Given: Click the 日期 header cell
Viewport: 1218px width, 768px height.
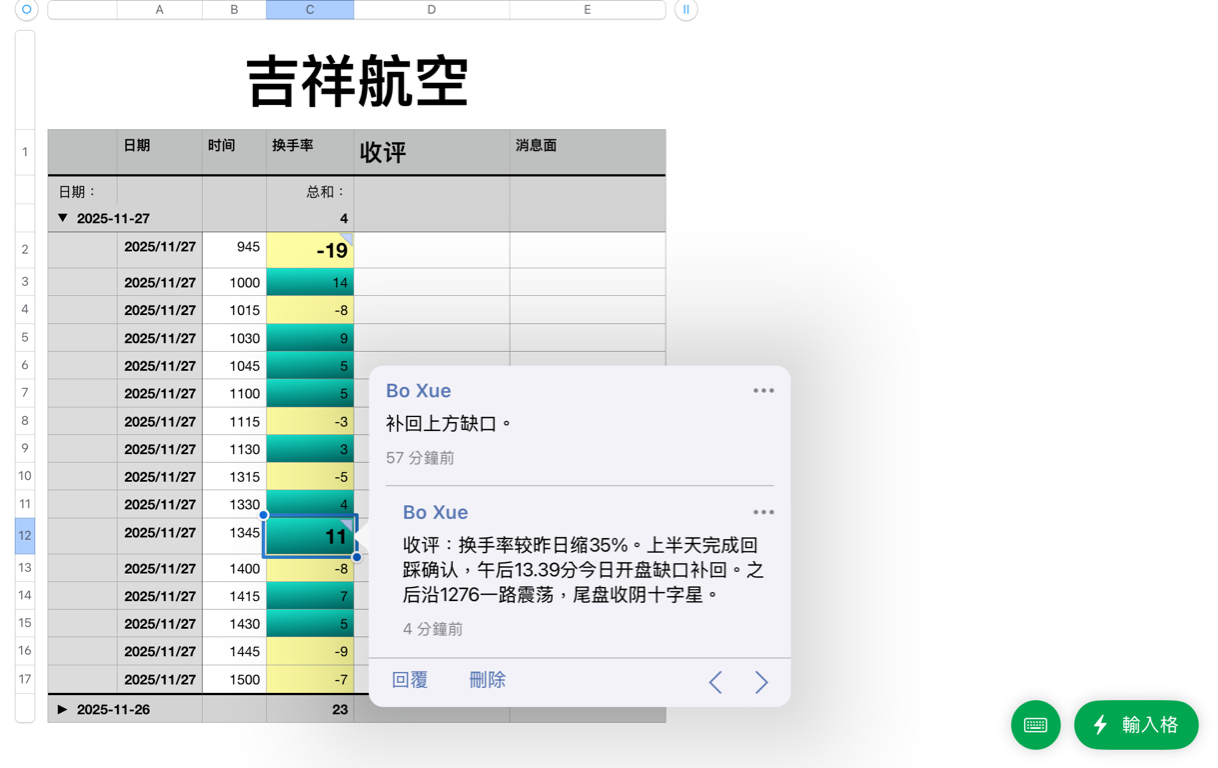Looking at the screenshot, I should click(x=160, y=152).
